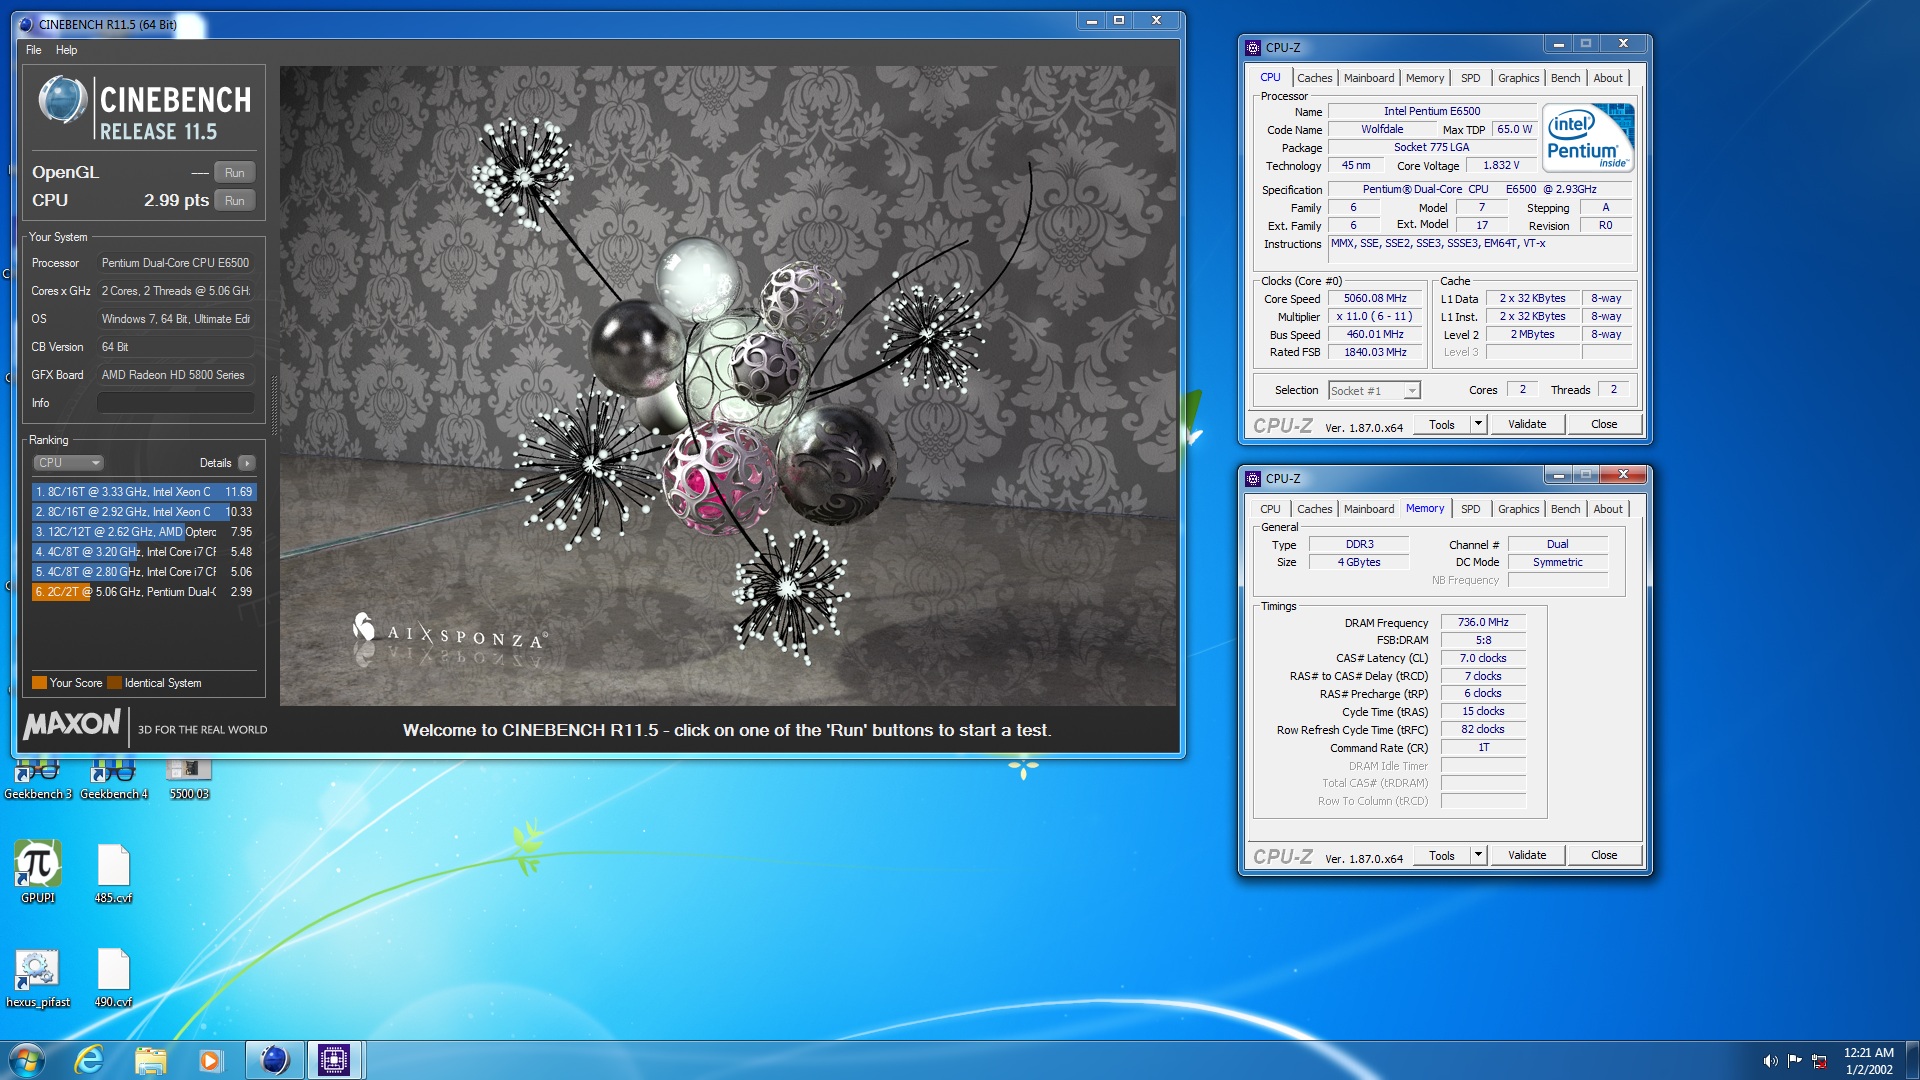Run the CPU benchmark

234,201
